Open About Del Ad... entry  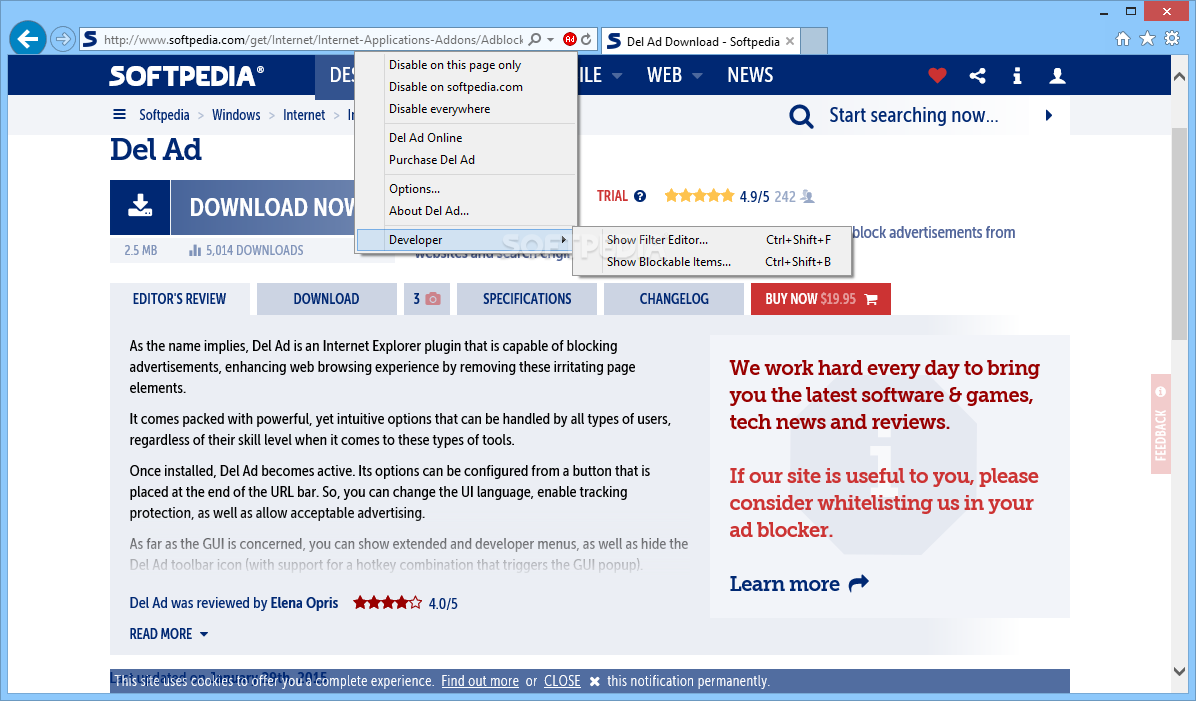pos(466,211)
